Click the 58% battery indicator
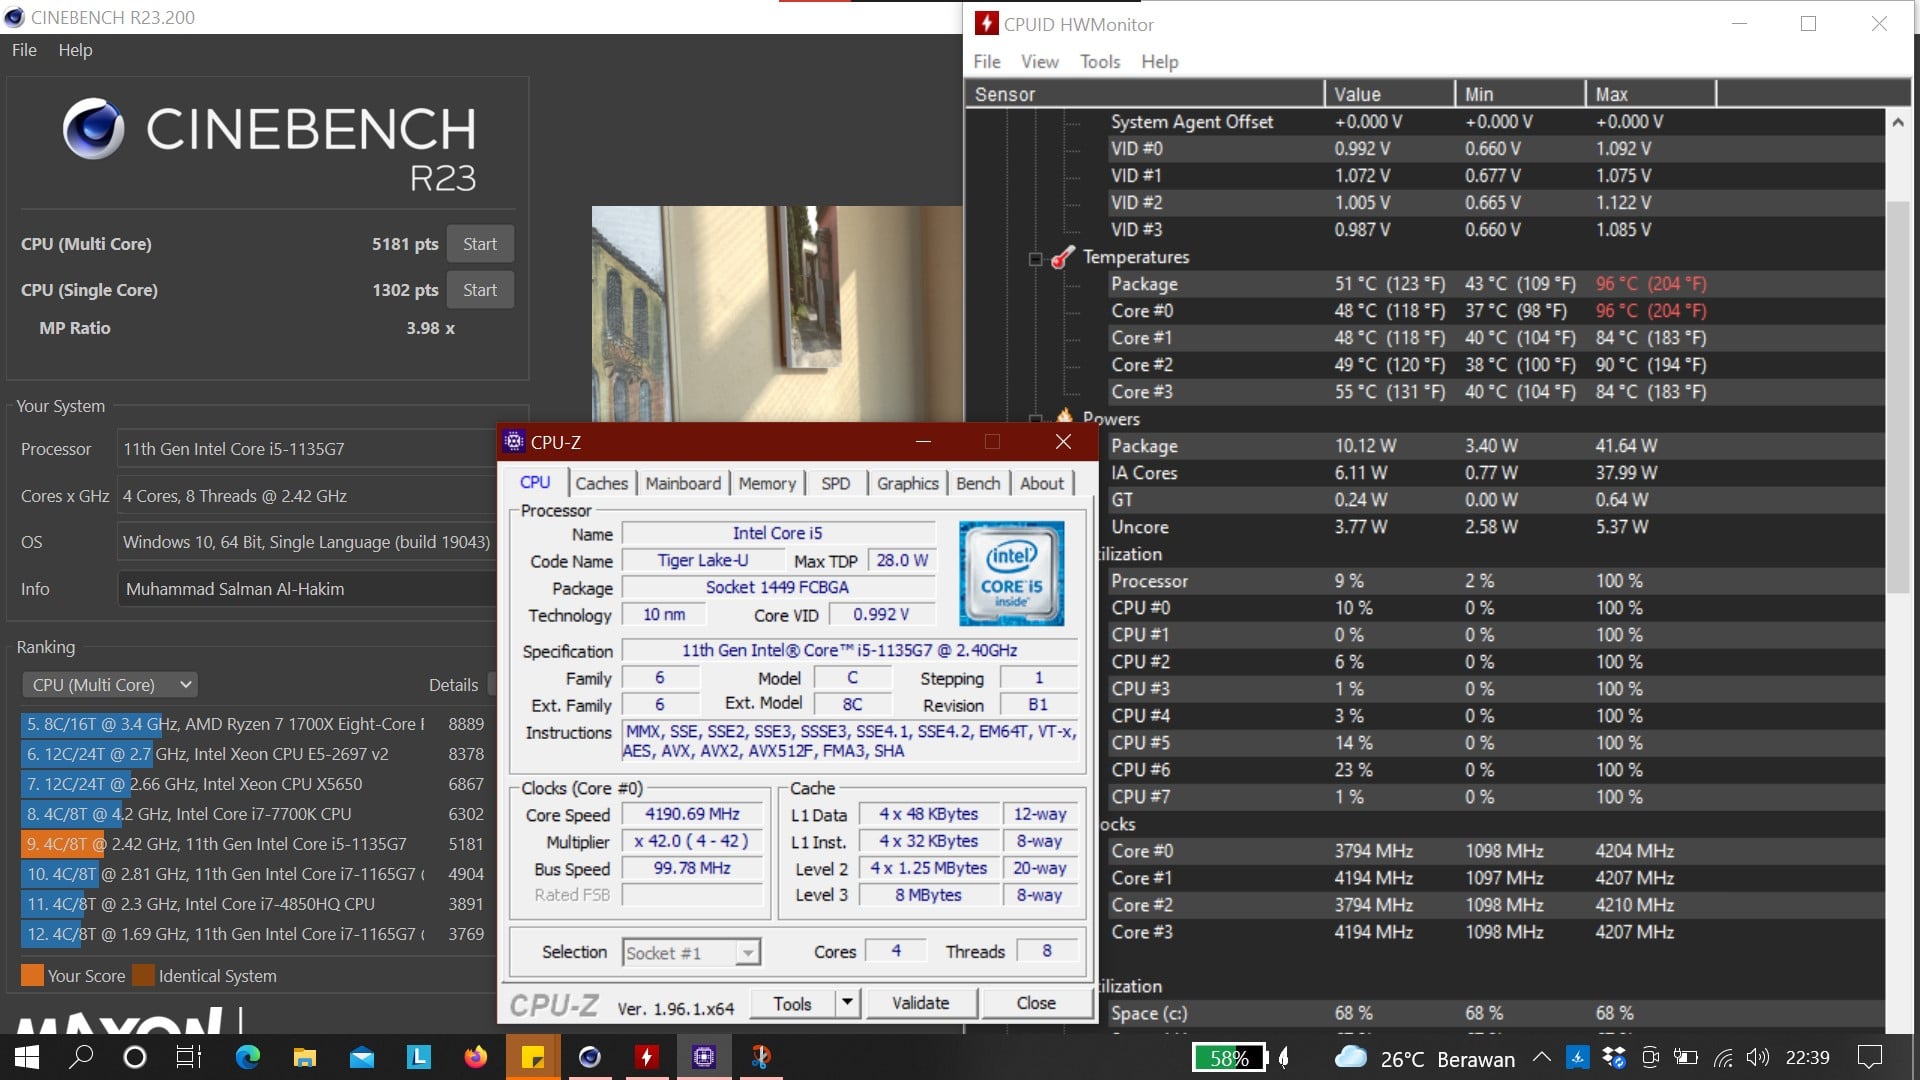Screen dimensions: 1920x1080 click(1229, 1058)
